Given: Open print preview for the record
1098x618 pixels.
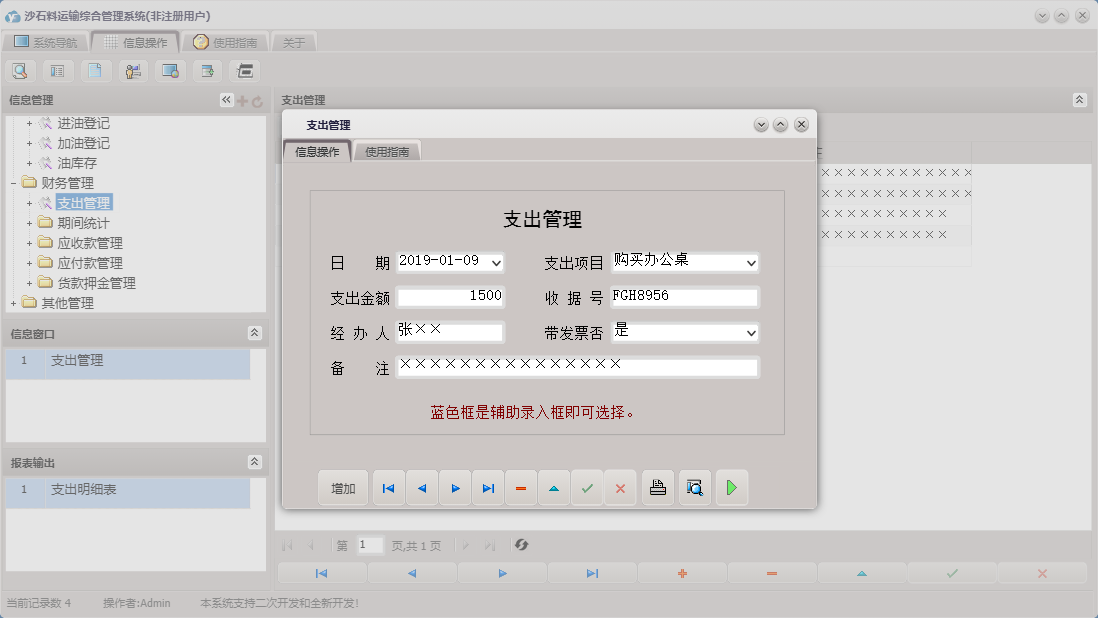Looking at the screenshot, I should (x=694, y=487).
